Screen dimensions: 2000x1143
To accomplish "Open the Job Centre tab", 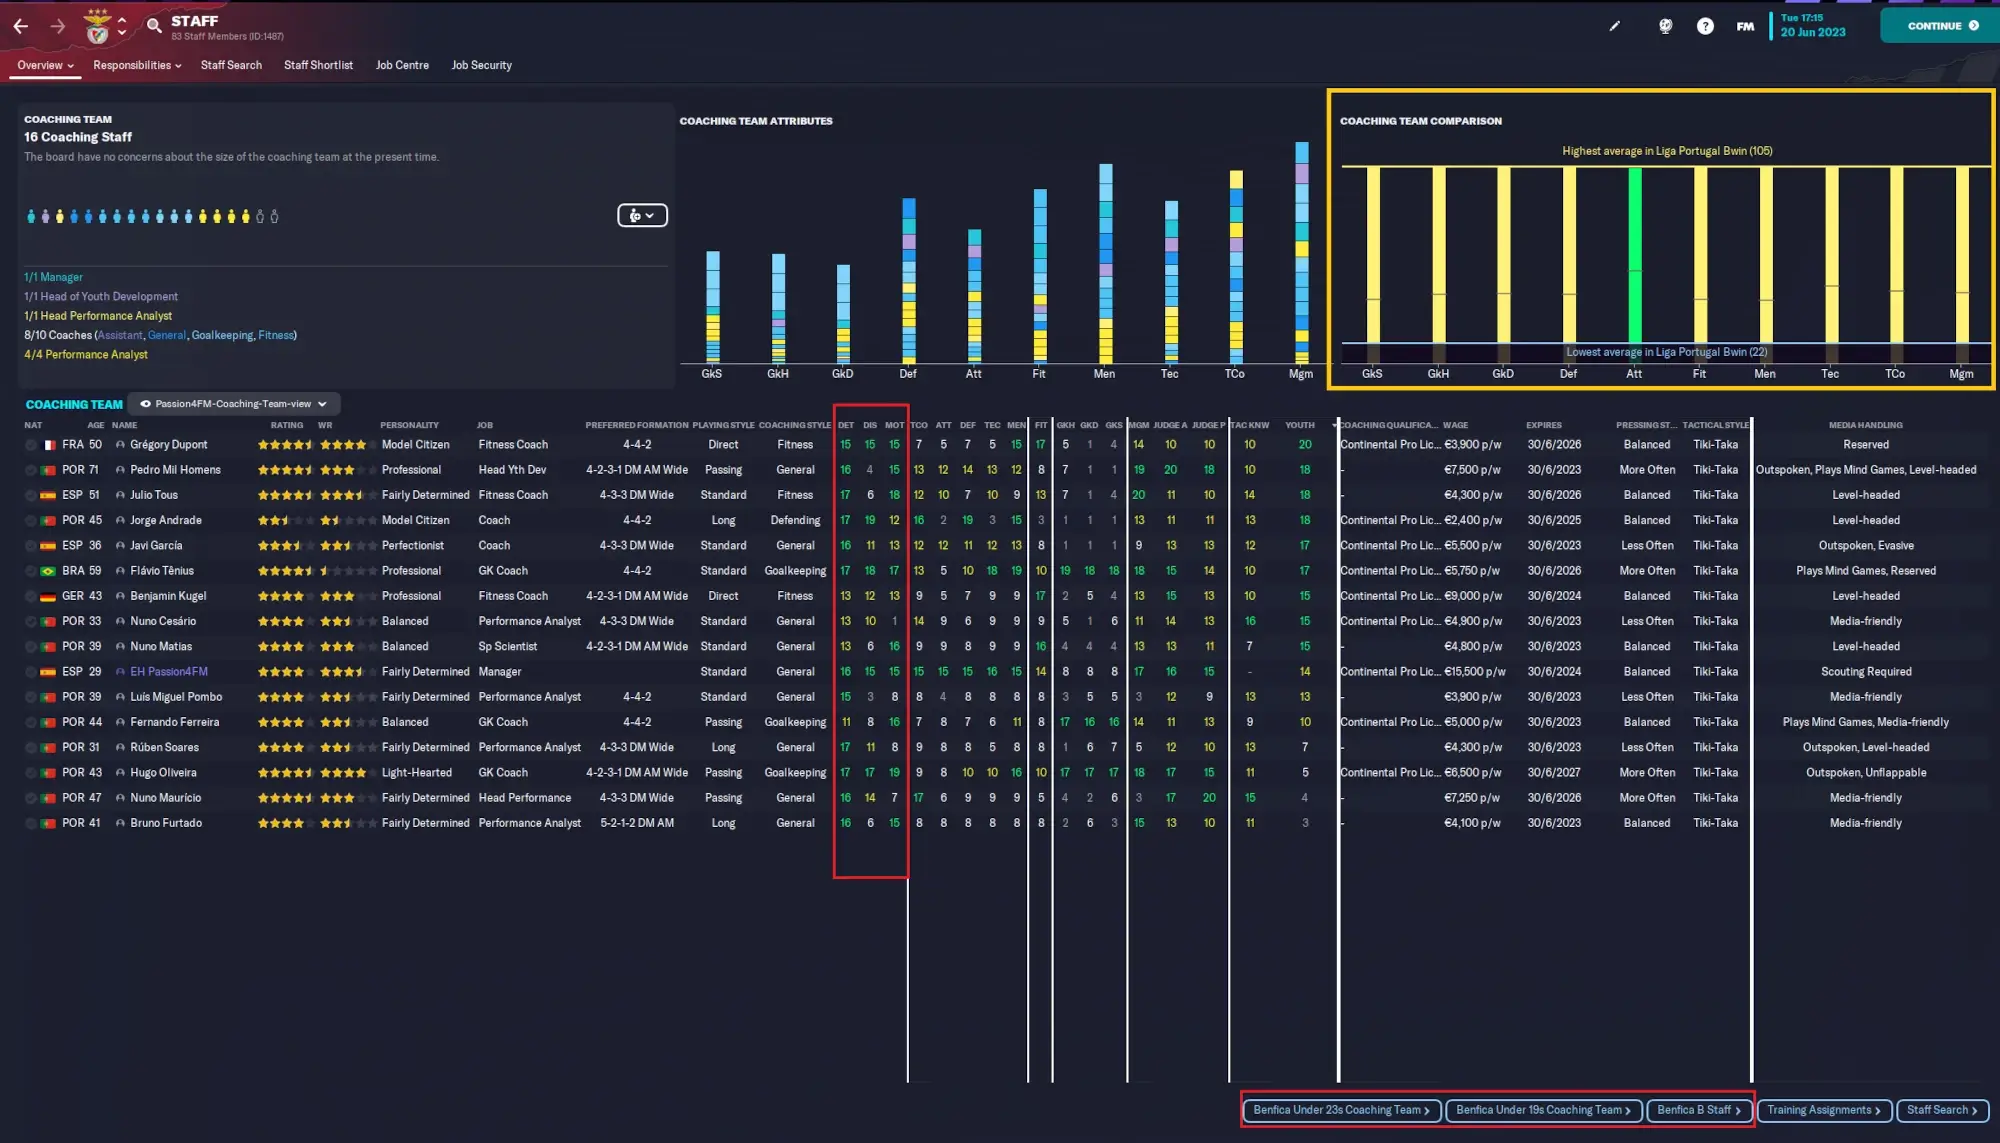I will tap(402, 65).
